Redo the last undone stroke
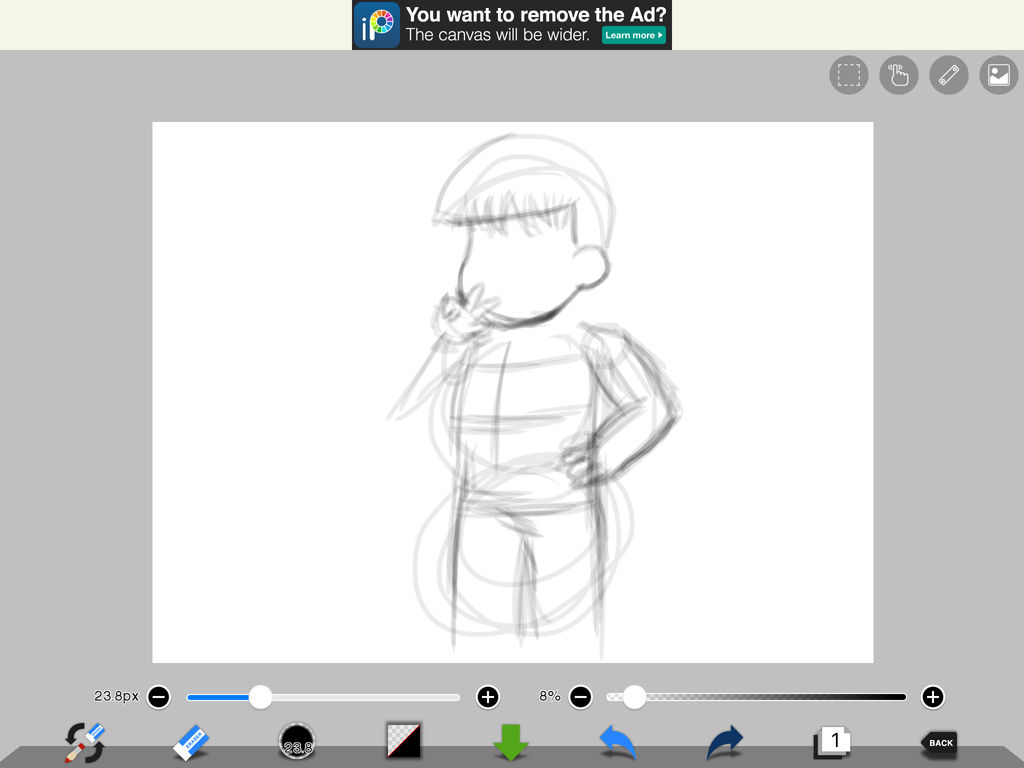This screenshot has width=1024, height=768. click(x=724, y=743)
